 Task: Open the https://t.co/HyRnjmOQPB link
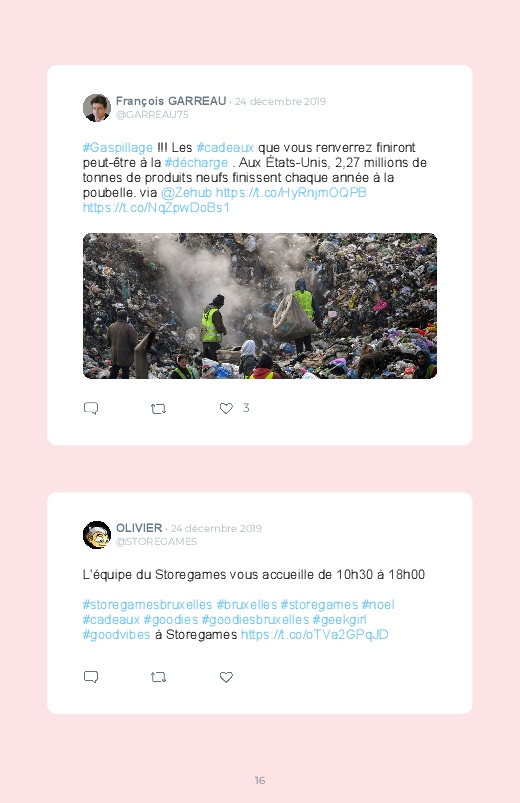pos(291,193)
